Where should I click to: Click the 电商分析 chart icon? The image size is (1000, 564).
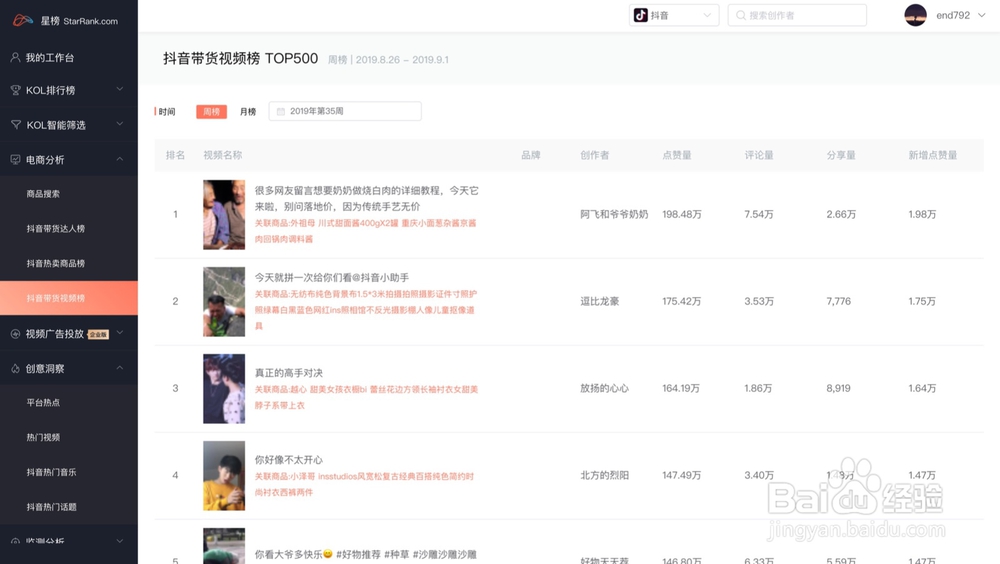[x=15, y=160]
